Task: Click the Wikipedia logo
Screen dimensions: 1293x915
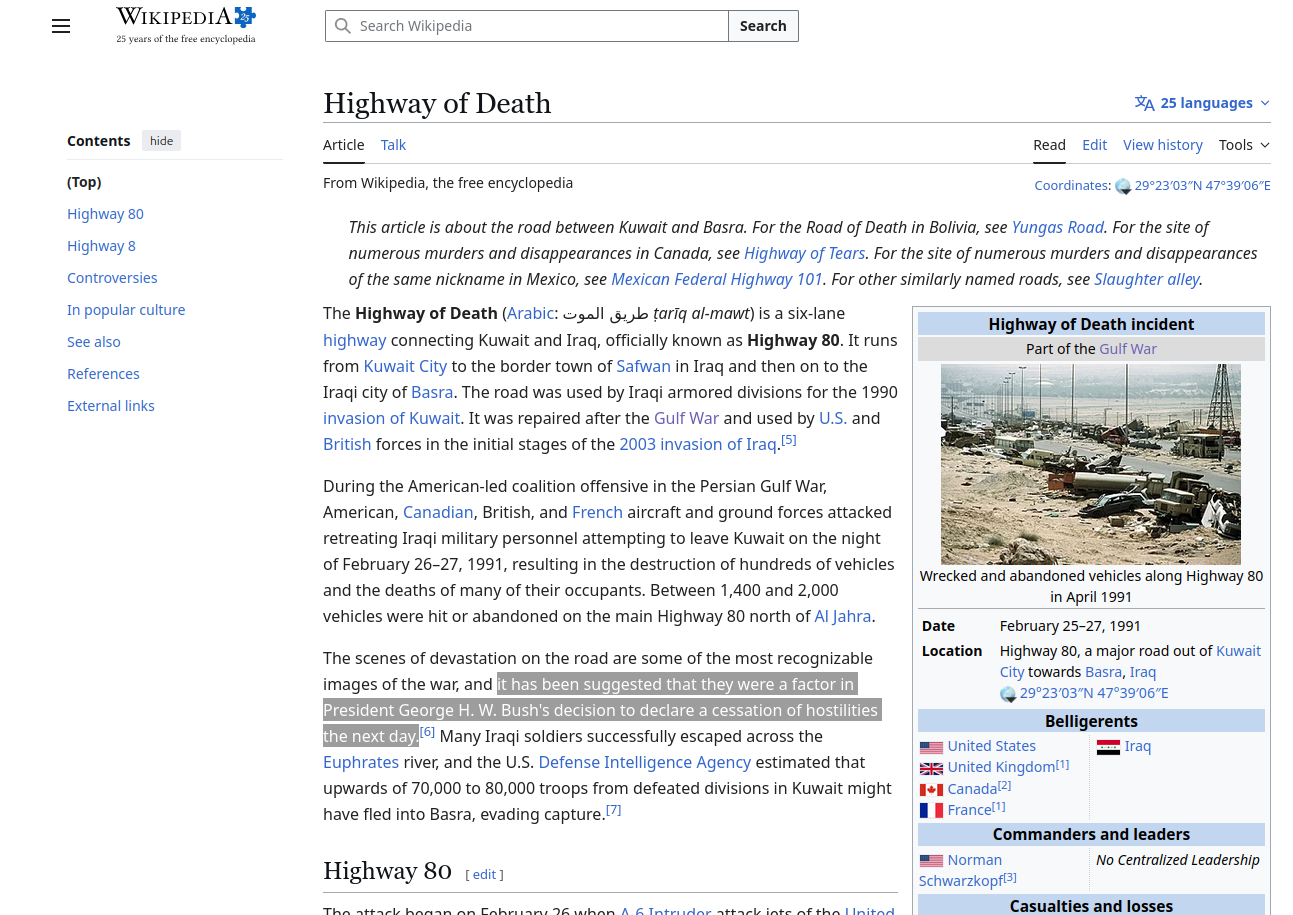Action: click(186, 25)
